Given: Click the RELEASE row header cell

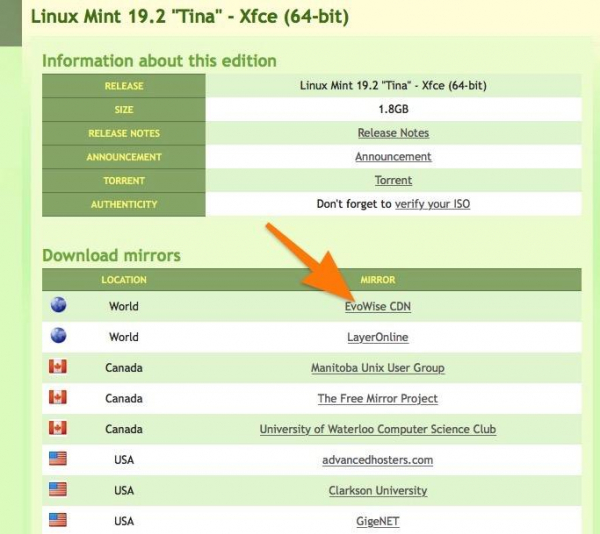Looking at the screenshot, I should tap(124, 86).
